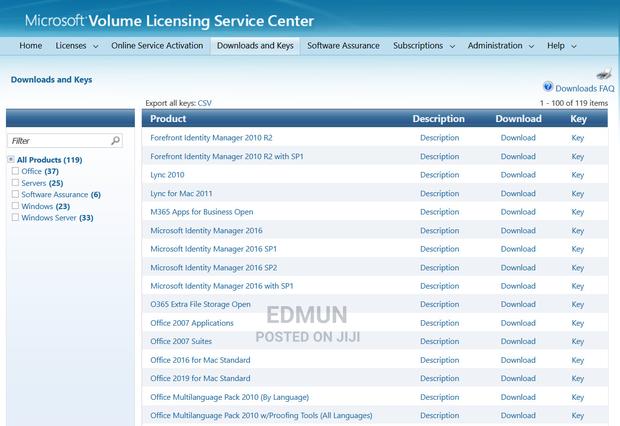Image resolution: width=620 pixels, height=426 pixels.
Task: Open the Downloads FAQ link
Action: (x=585, y=89)
